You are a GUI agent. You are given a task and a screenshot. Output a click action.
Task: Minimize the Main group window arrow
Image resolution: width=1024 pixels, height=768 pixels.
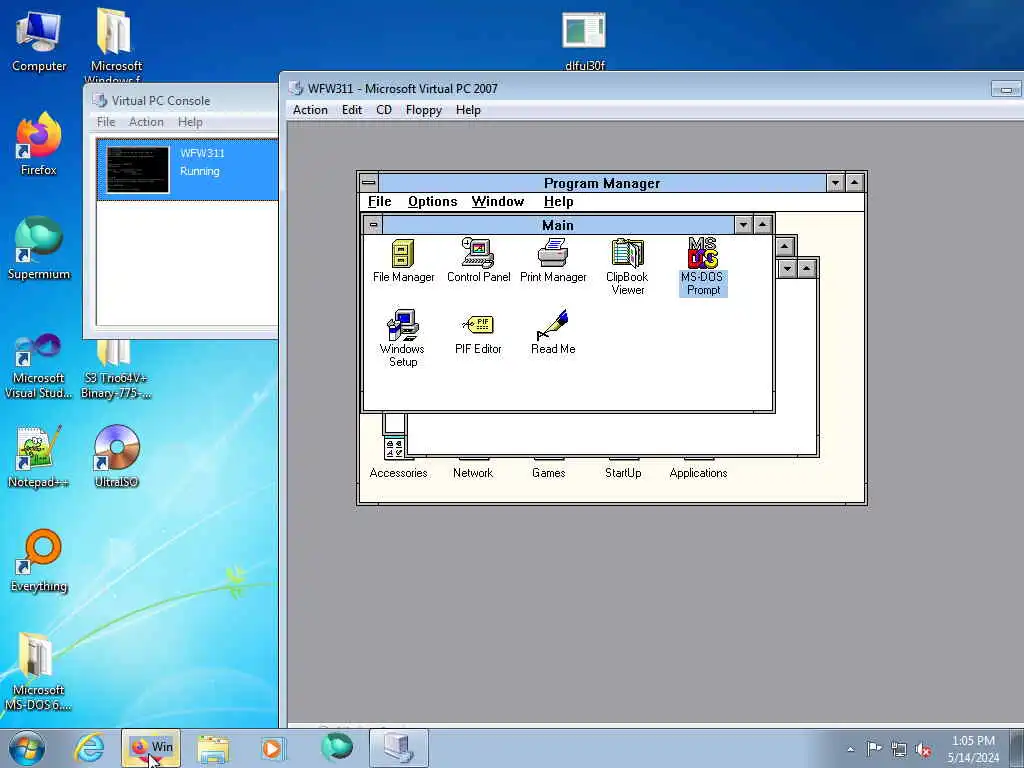tap(743, 225)
